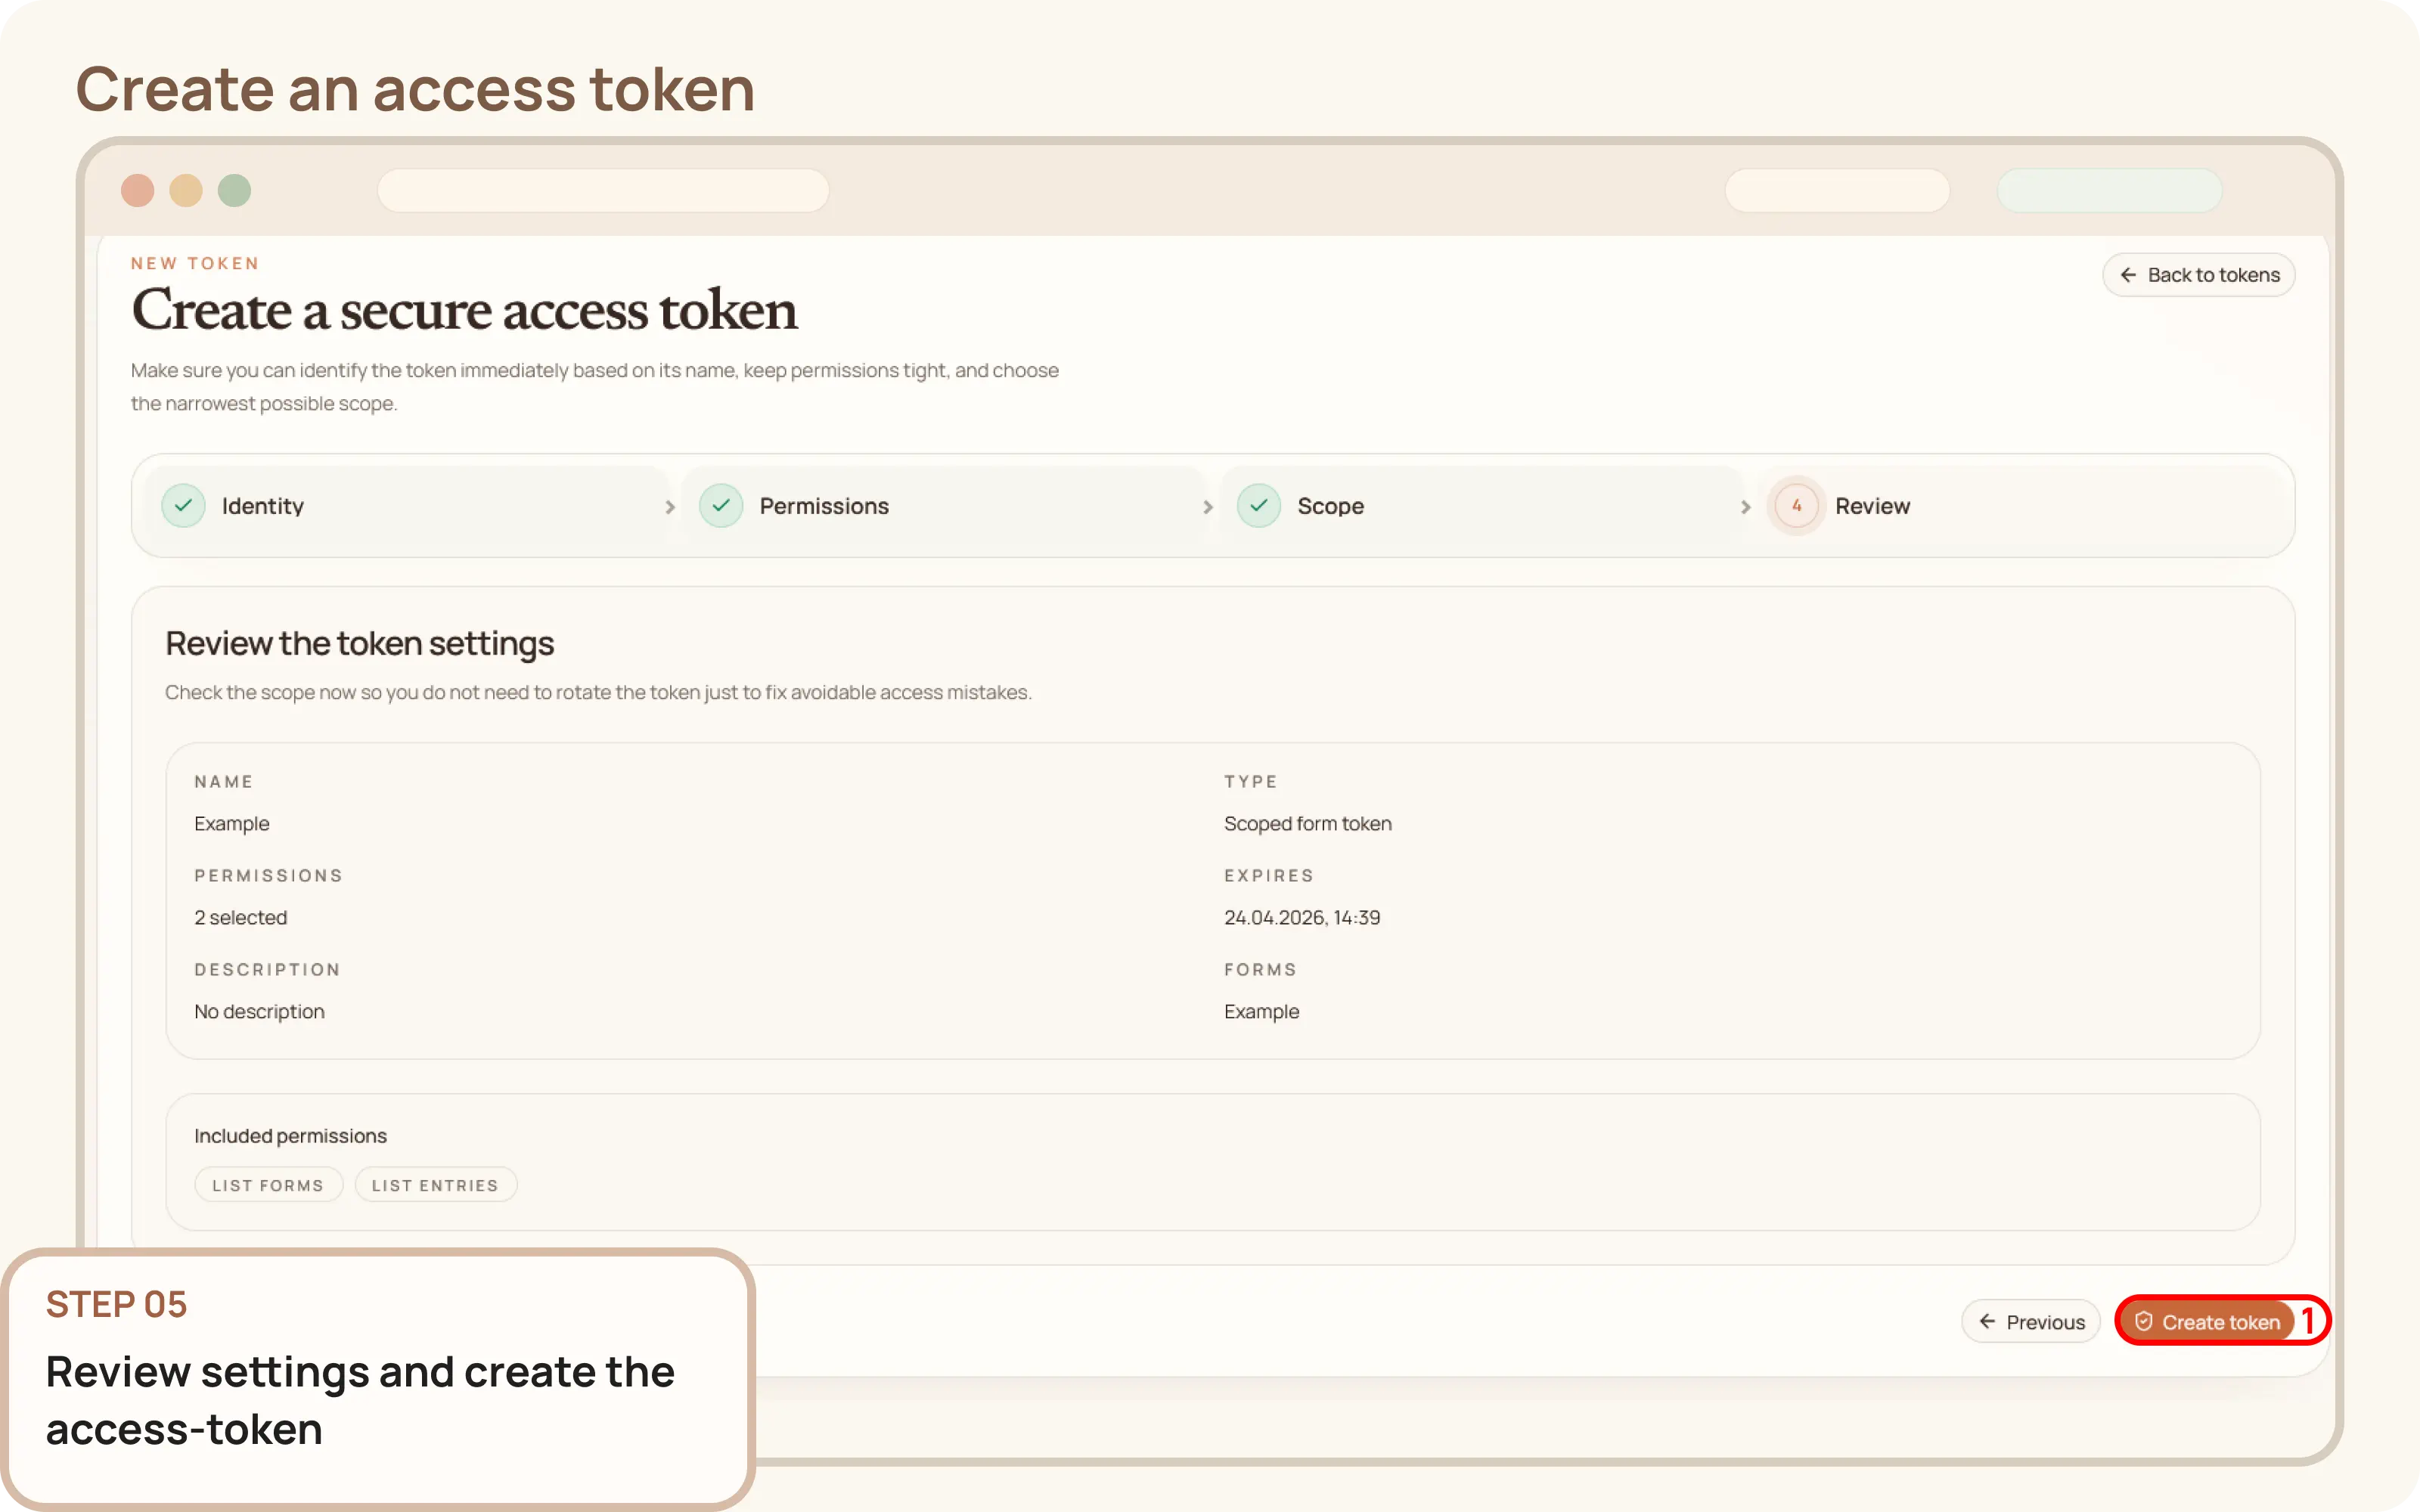The image size is (2420, 1512).
Task: Click the LIST FORMS permission chip
Action: pyautogui.click(x=268, y=1184)
